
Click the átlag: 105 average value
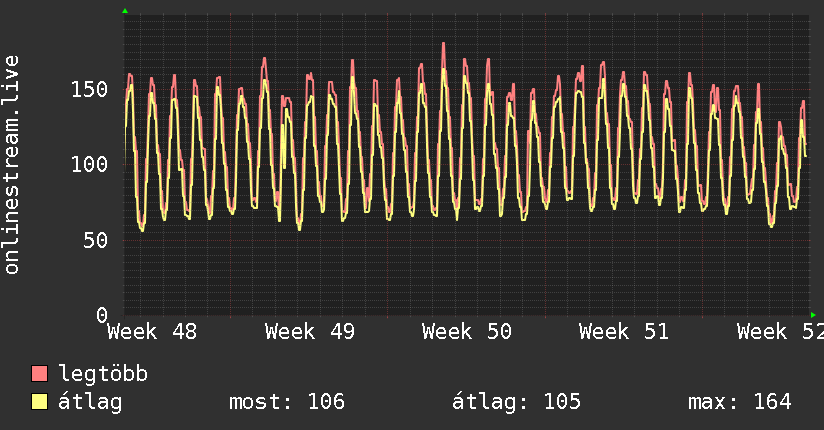517,402
